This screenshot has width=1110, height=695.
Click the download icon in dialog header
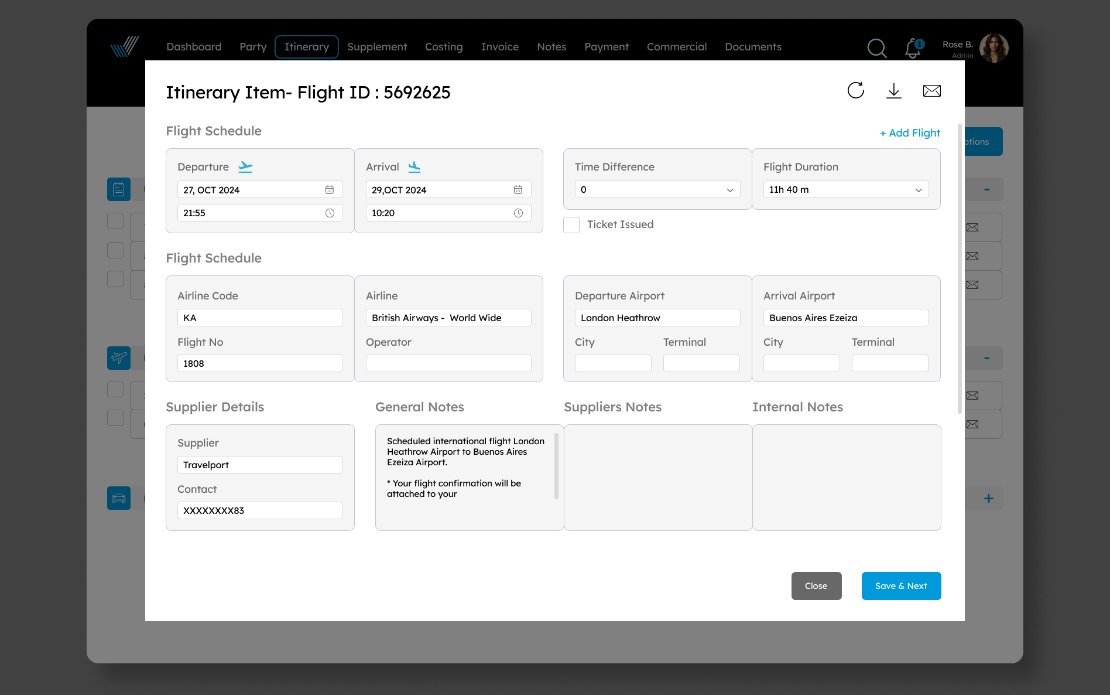point(894,91)
